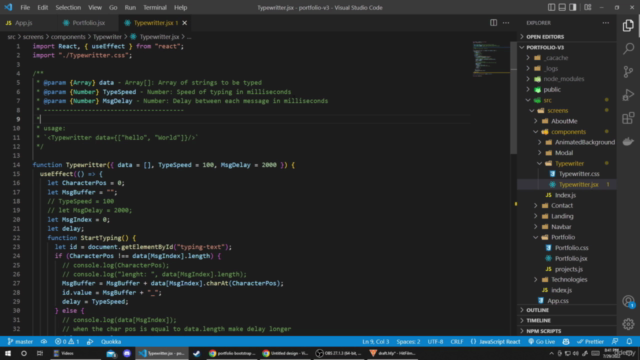Click the cloud sync icon in status bar

[x=44, y=342]
